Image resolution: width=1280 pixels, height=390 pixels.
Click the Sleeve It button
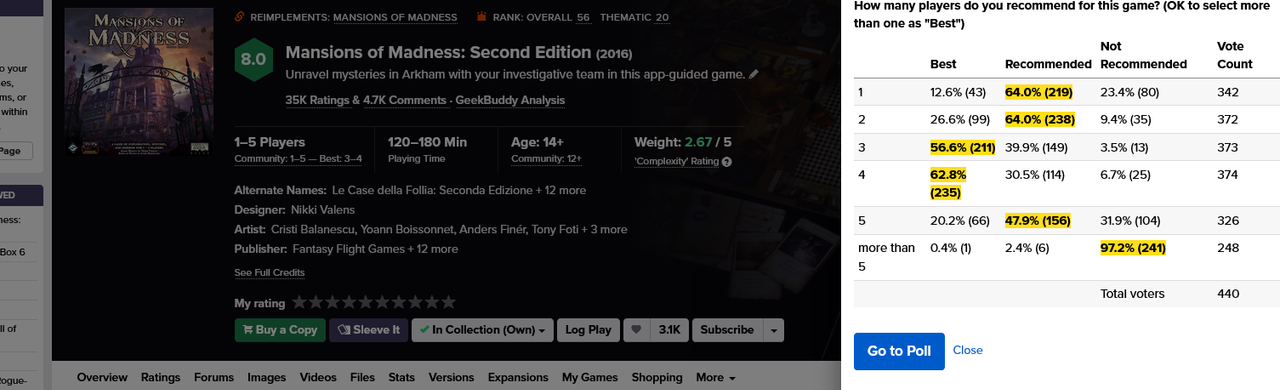[x=368, y=330]
